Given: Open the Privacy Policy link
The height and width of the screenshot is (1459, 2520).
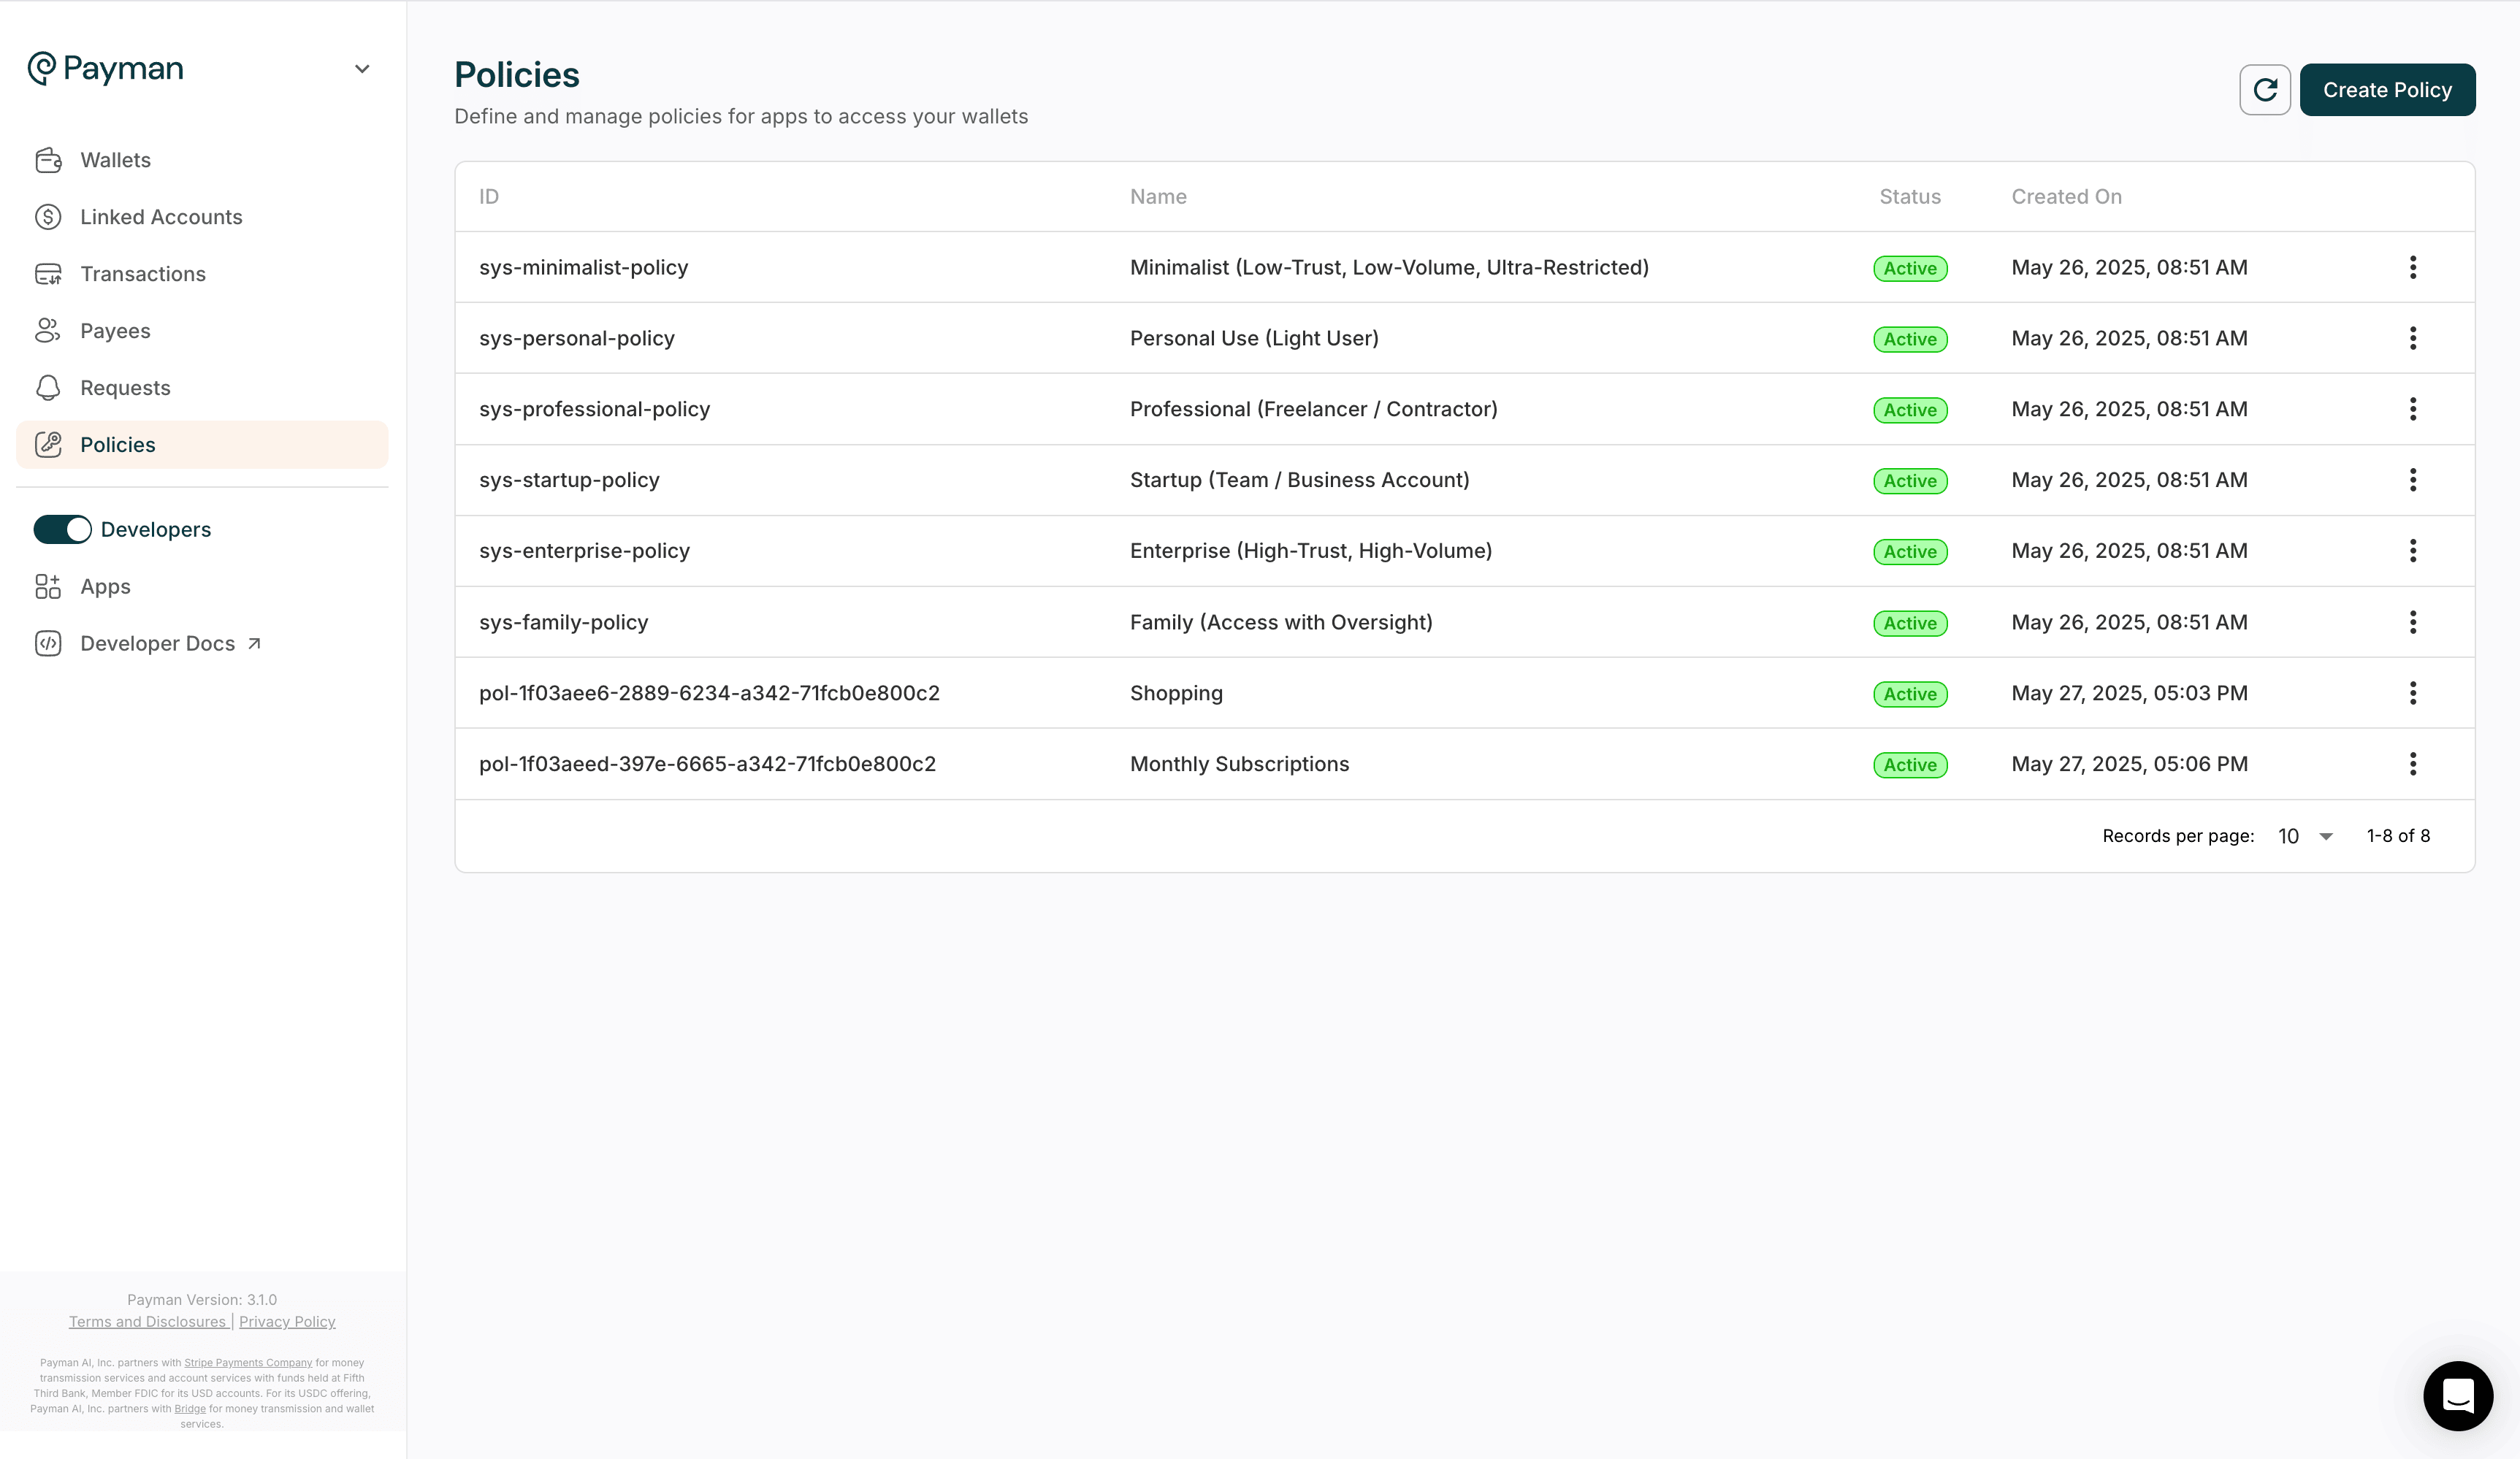Looking at the screenshot, I should tap(287, 1322).
